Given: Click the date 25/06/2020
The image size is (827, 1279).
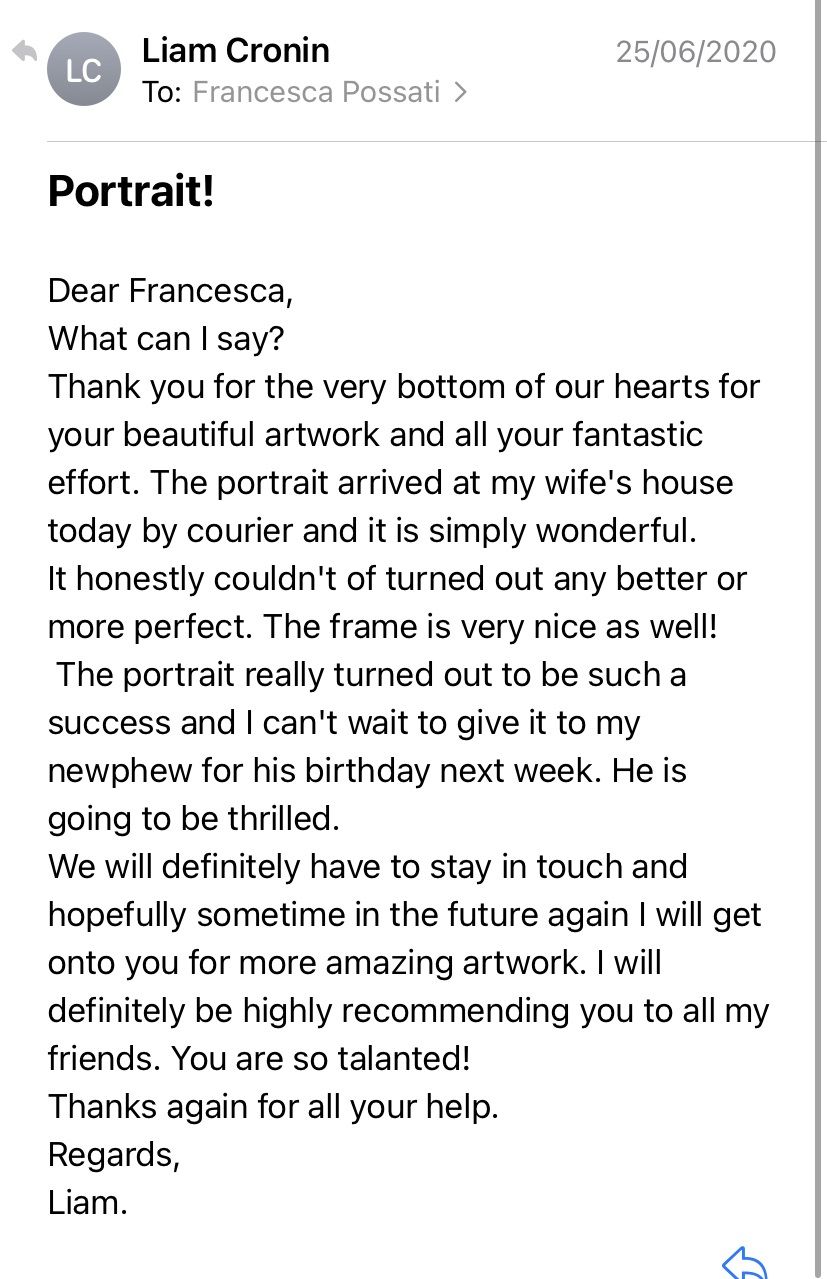Looking at the screenshot, I should pos(696,51).
